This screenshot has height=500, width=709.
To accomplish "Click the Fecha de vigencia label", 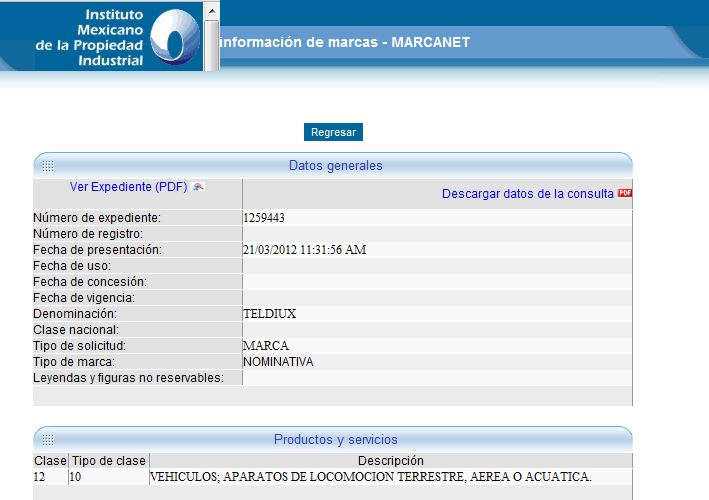I will point(84,298).
